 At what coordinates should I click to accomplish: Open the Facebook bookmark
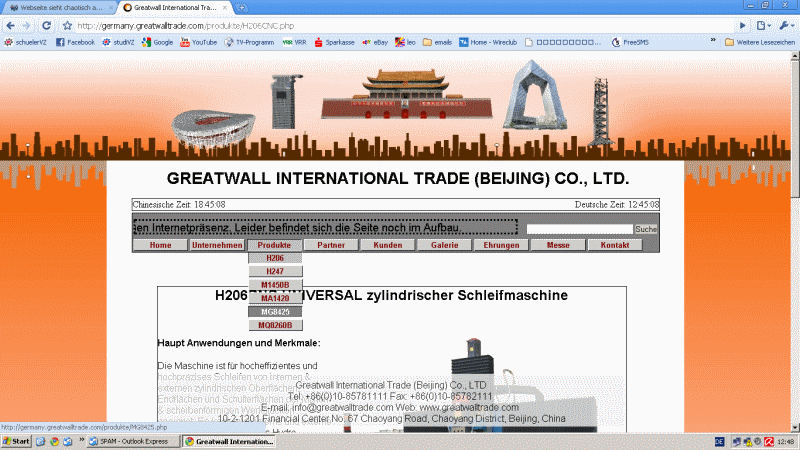75,42
